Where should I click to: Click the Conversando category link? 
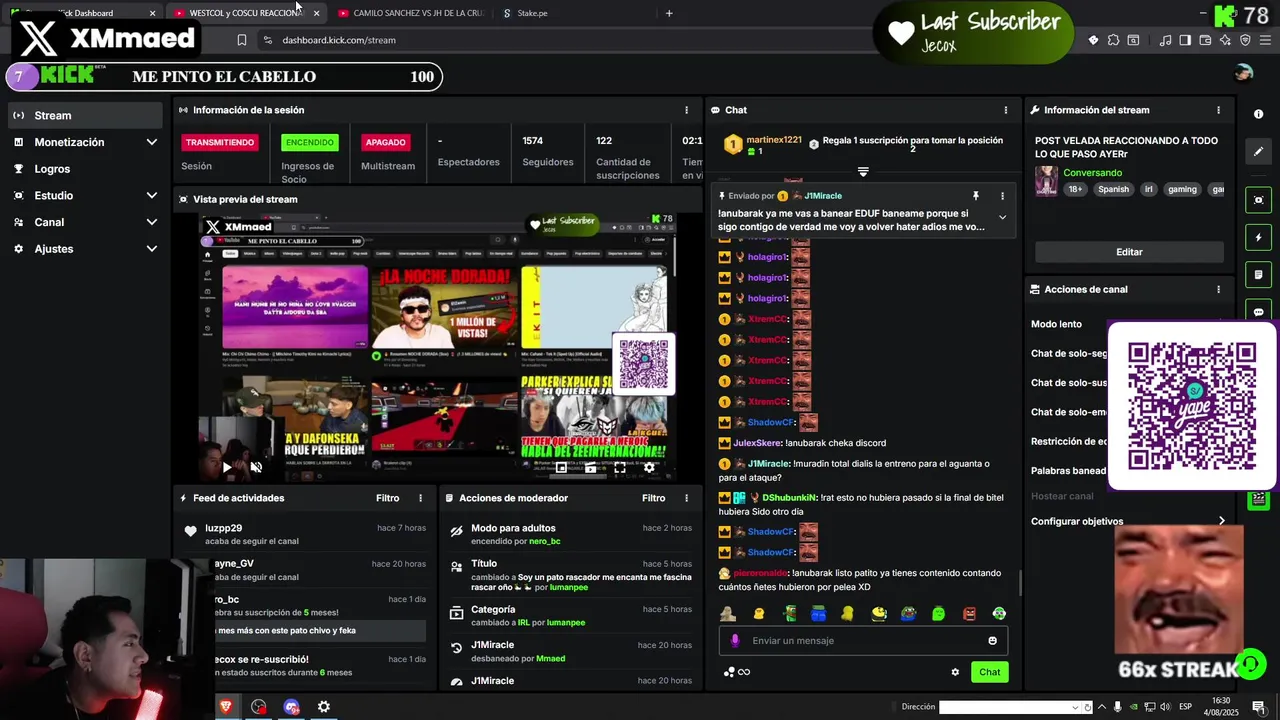(x=1093, y=173)
